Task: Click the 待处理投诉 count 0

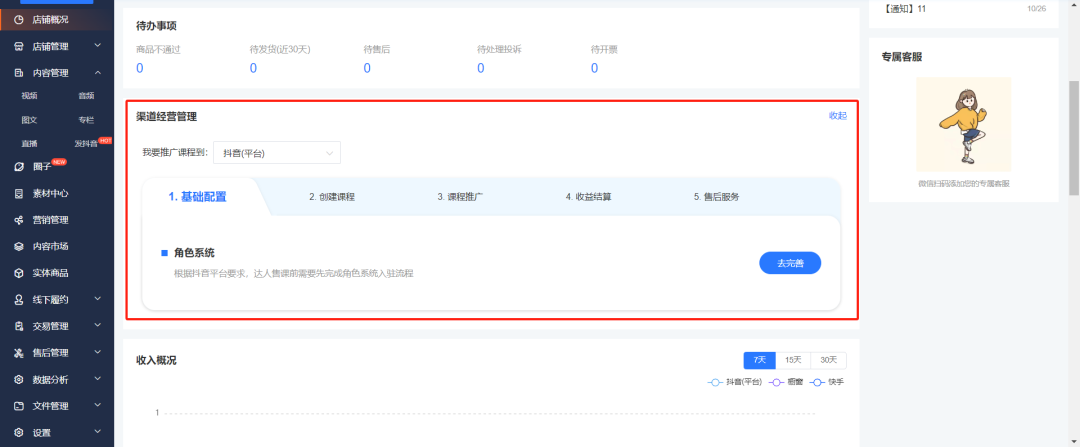Action: (481, 68)
